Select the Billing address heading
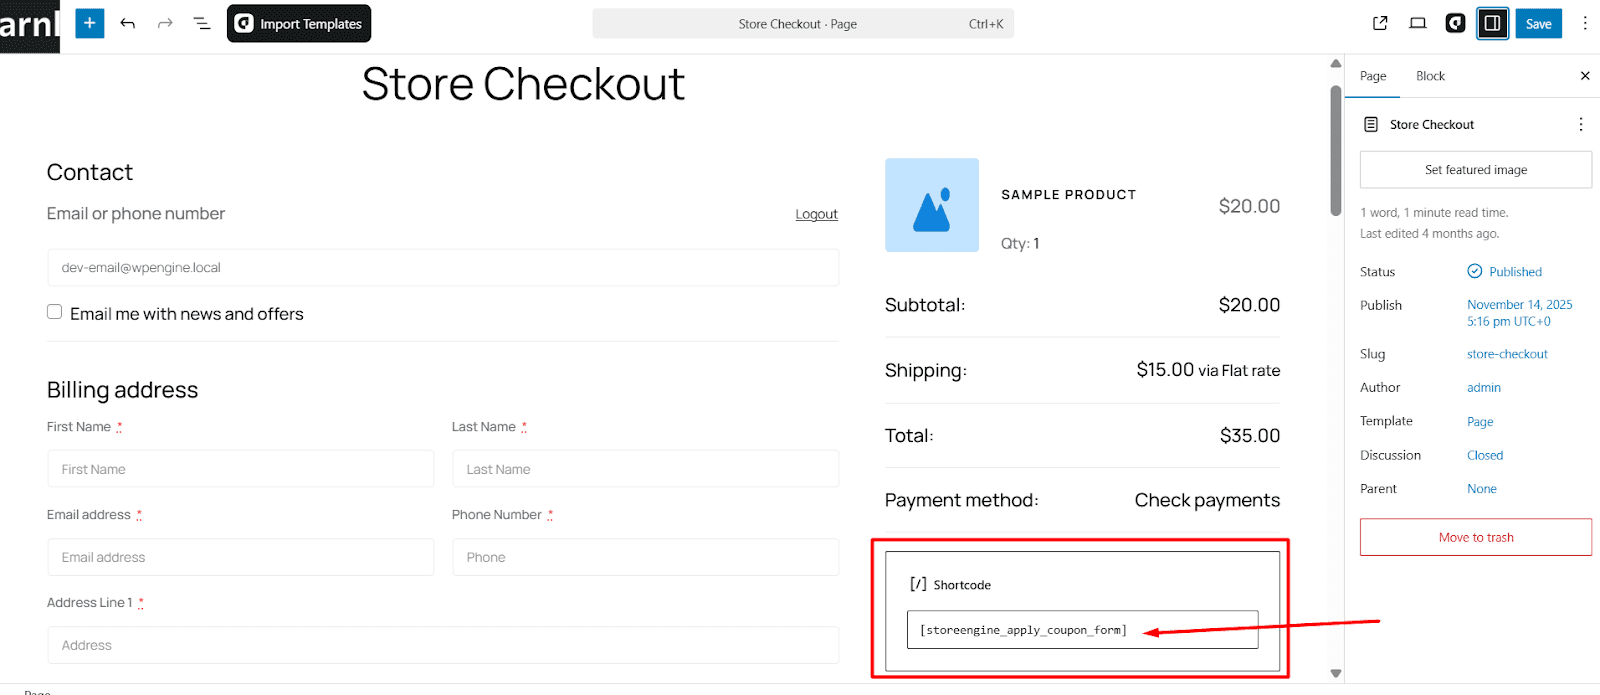 pos(122,390)
